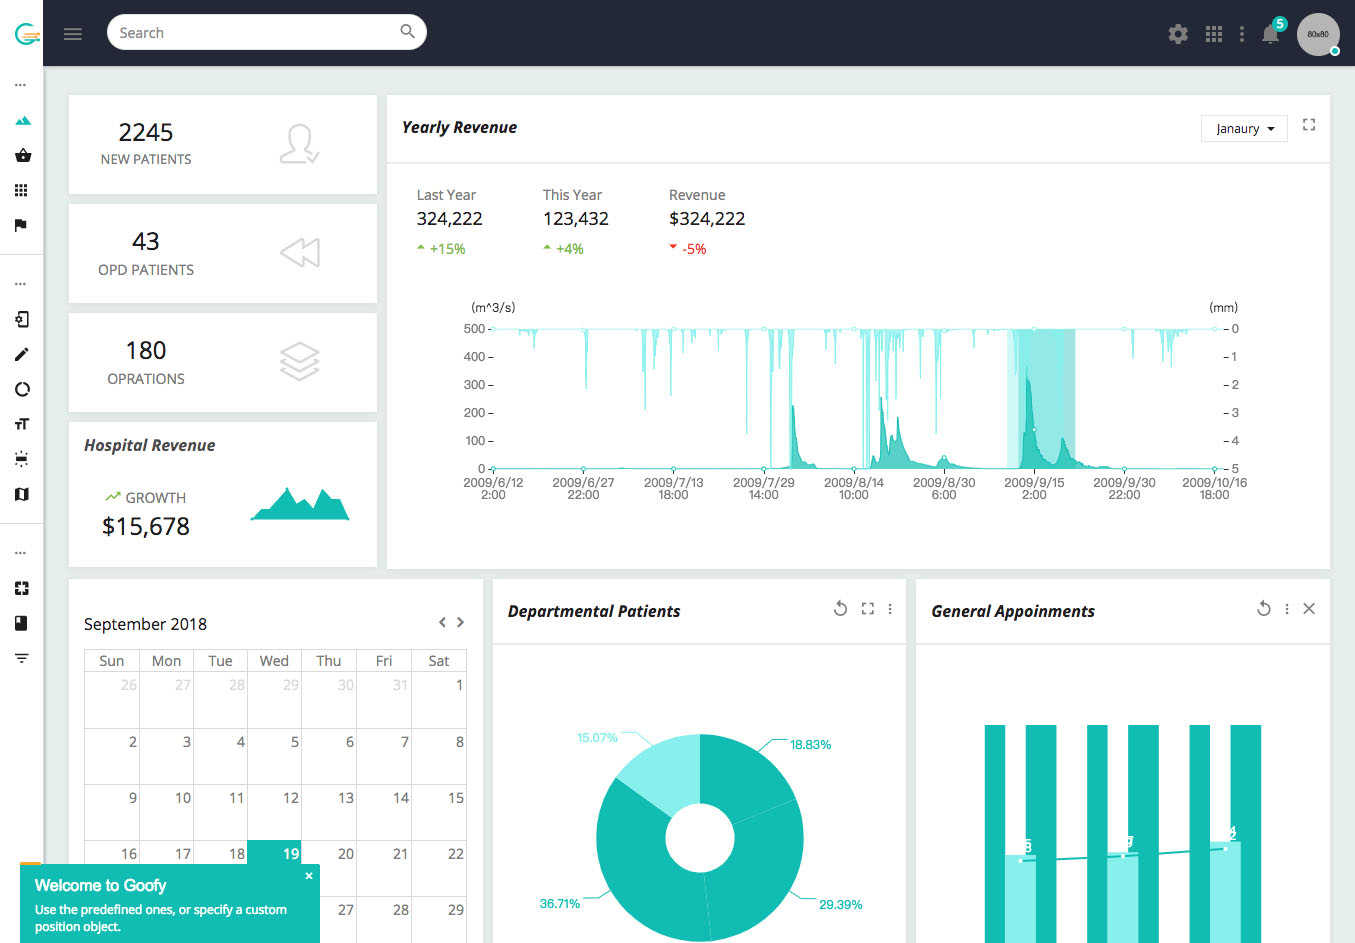Click the Goofy logo at top left
This screenshot has width=1355, height=943.
(27, 35)
